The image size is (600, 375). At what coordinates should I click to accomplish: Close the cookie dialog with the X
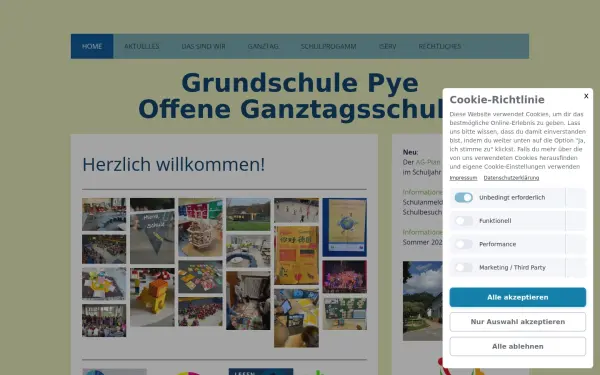pyautogui.click(x=586, y=96)
